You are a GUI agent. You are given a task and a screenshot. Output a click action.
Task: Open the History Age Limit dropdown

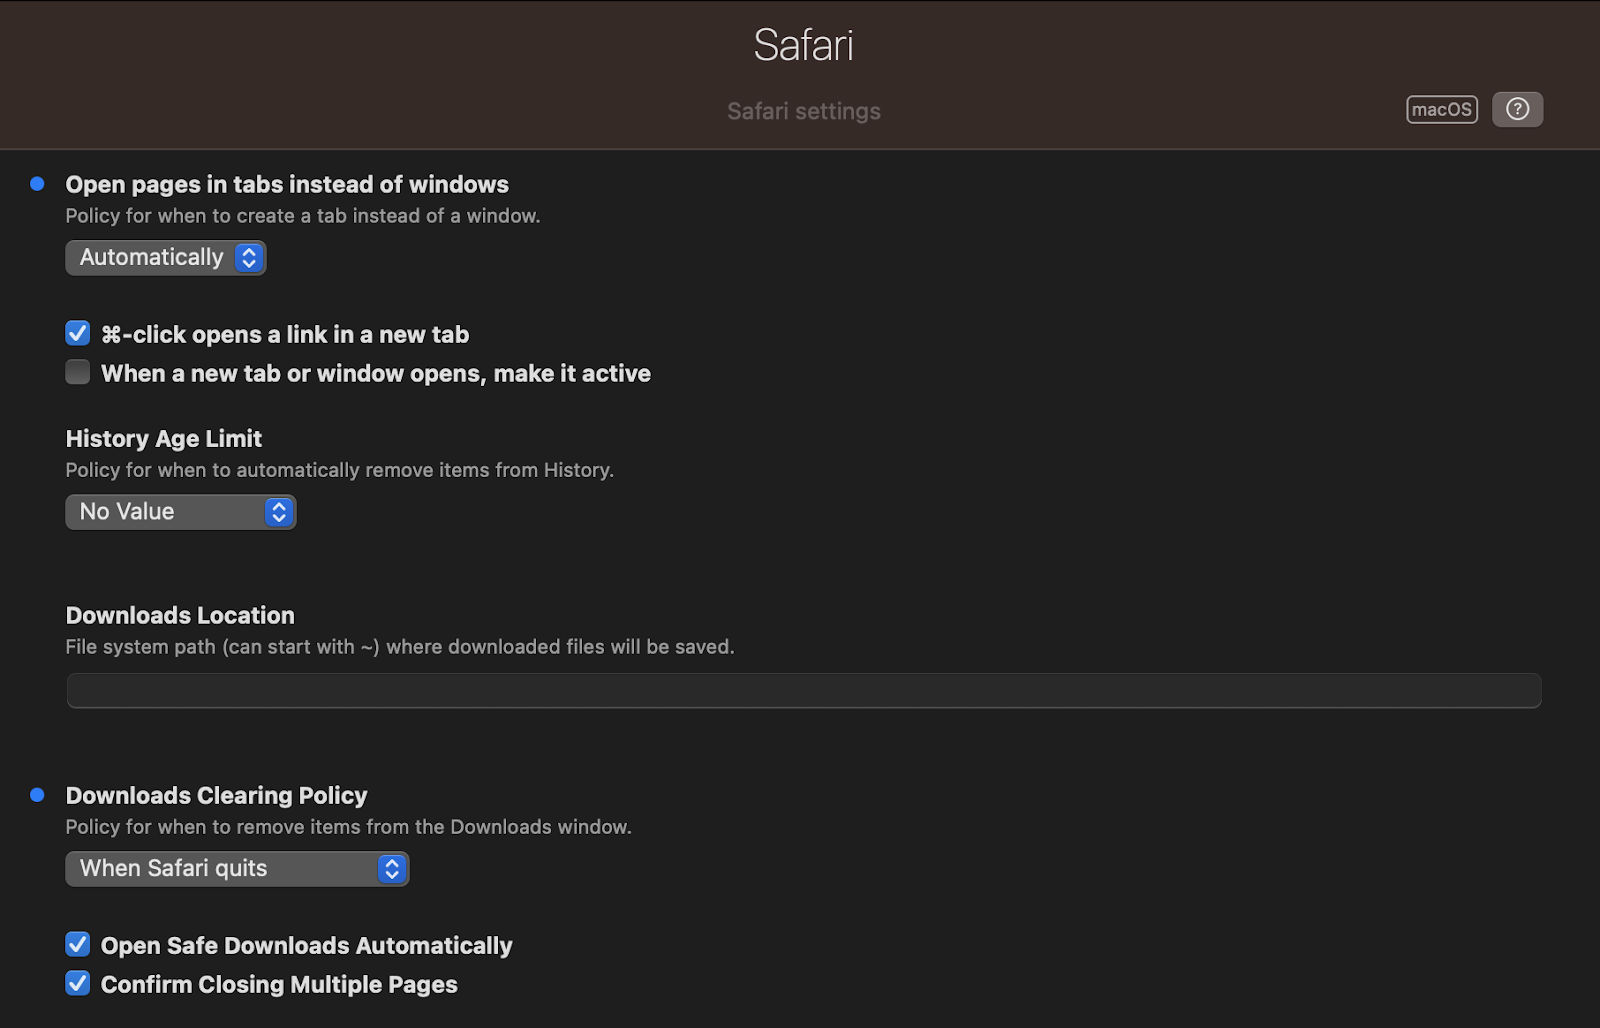coord(181,512)
